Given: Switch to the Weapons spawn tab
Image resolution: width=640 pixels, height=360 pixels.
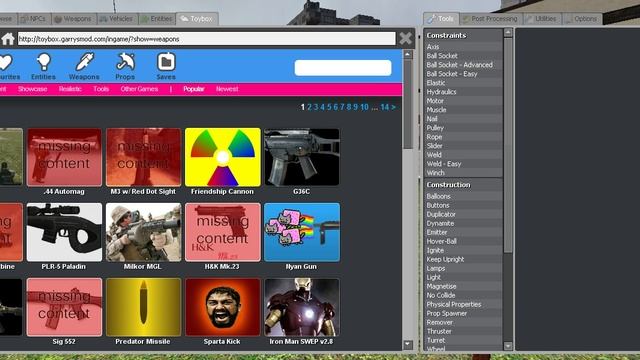Looking at the screenshot, I should click(73, 19).
